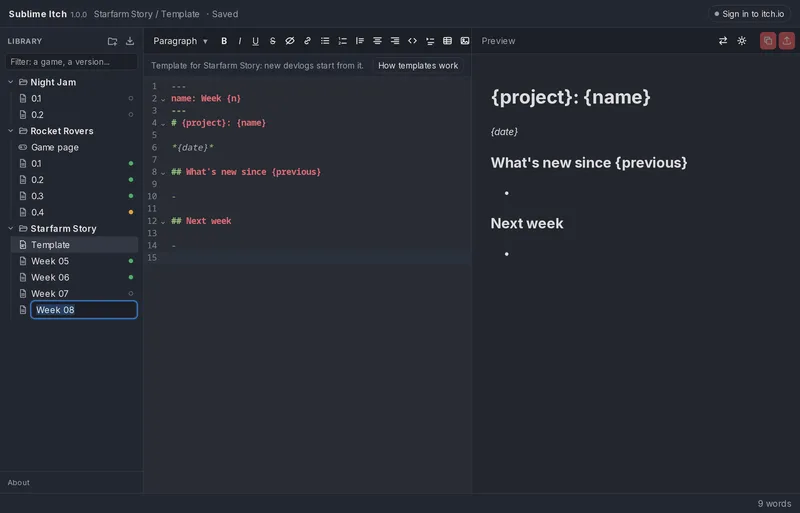Sign in to itch.io
Viewport: 800px width, 513px height.
(749, 14)
